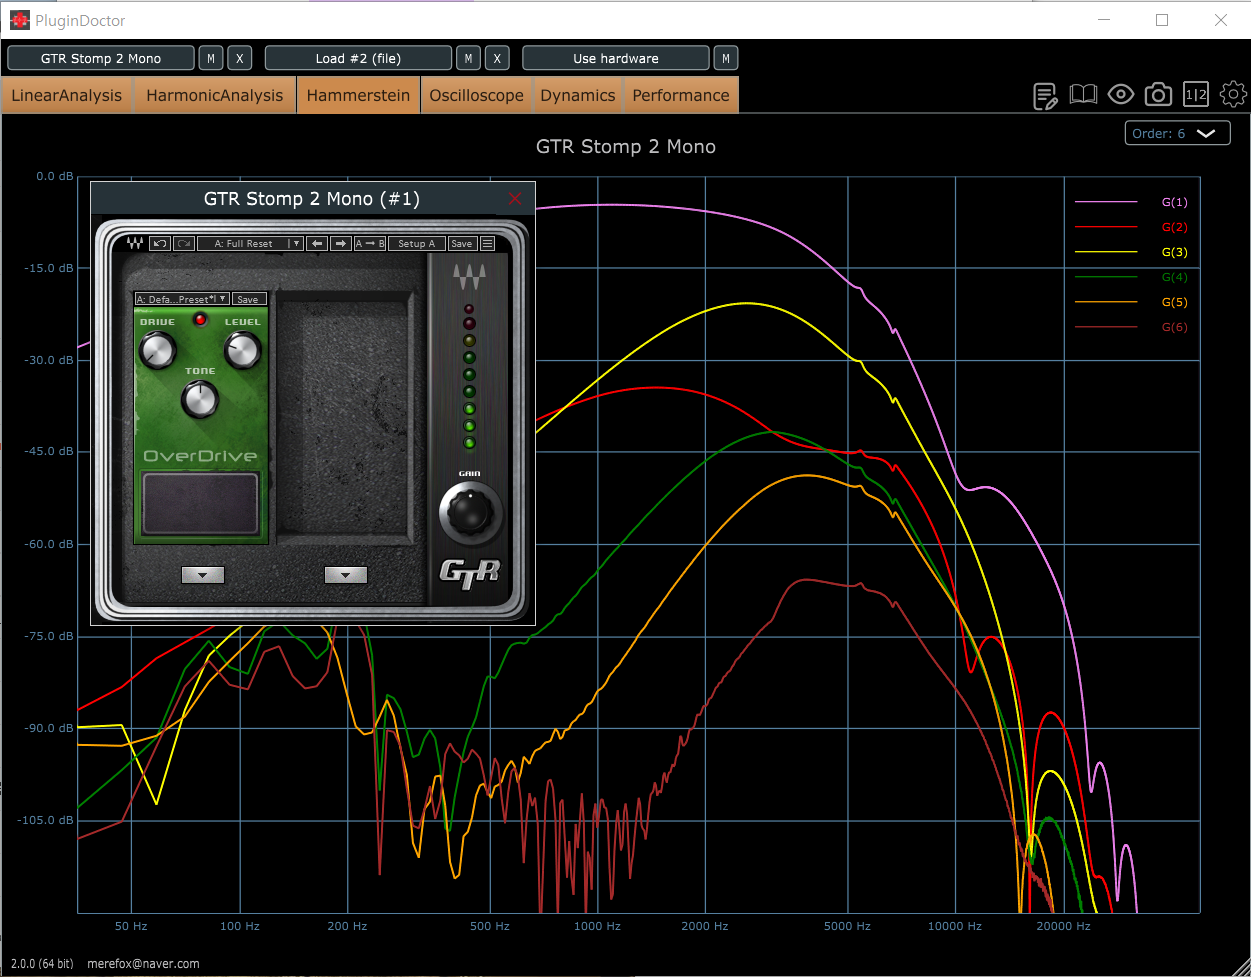Toggle hardware M button
Image resolution: width=1251 pixels, height=977 pixels.
pyautogui.click(x=726, y=58)
